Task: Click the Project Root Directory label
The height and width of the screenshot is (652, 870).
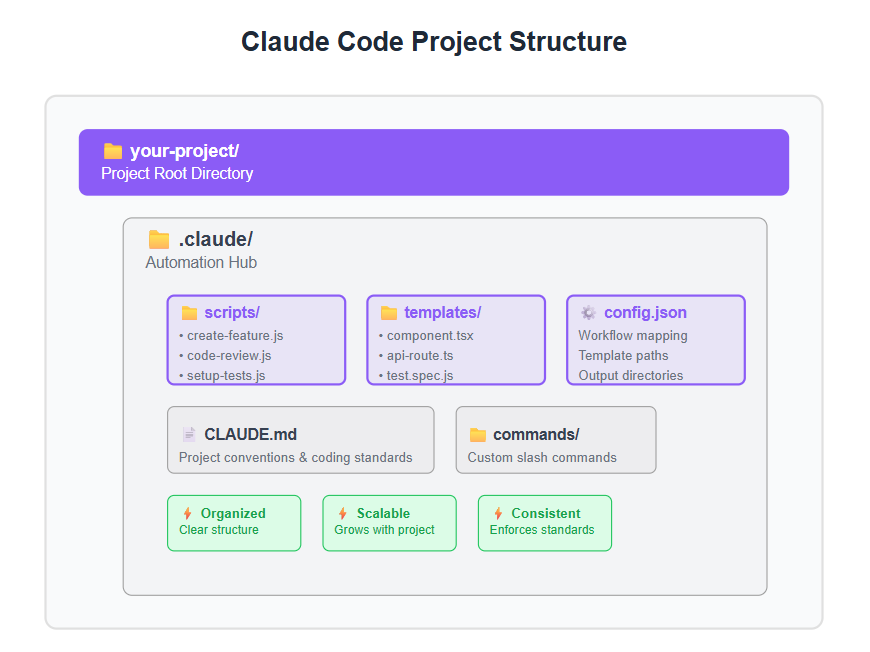Action: click(177, 174)
